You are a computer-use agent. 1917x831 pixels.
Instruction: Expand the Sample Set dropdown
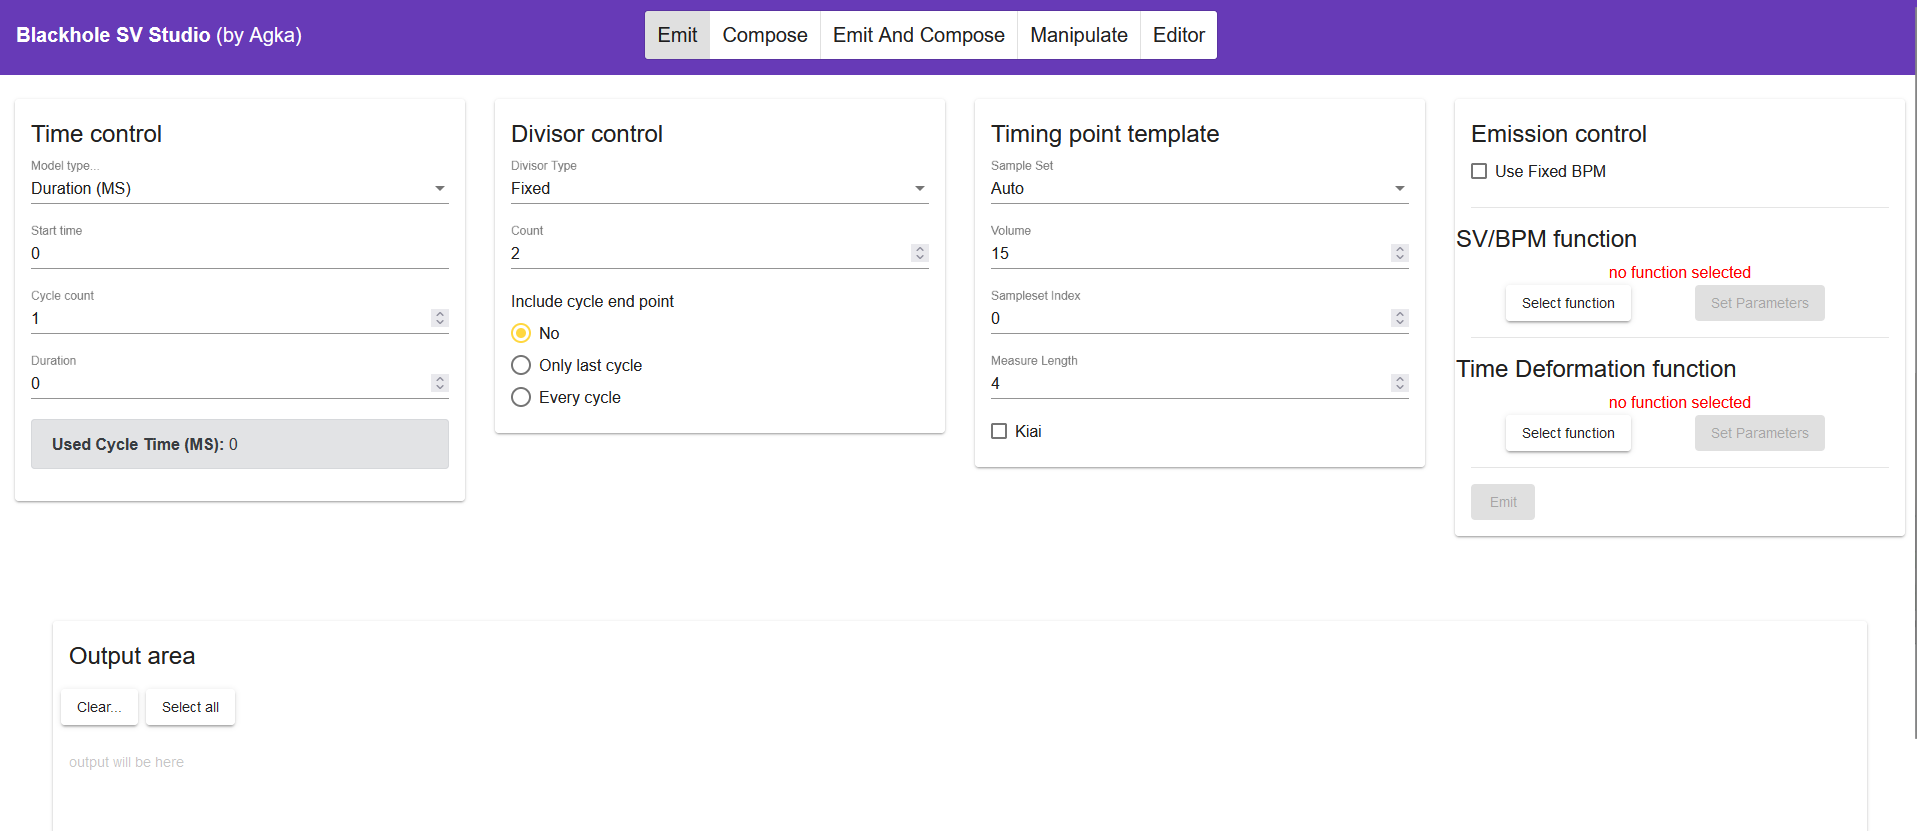[x=1199, y=188]
